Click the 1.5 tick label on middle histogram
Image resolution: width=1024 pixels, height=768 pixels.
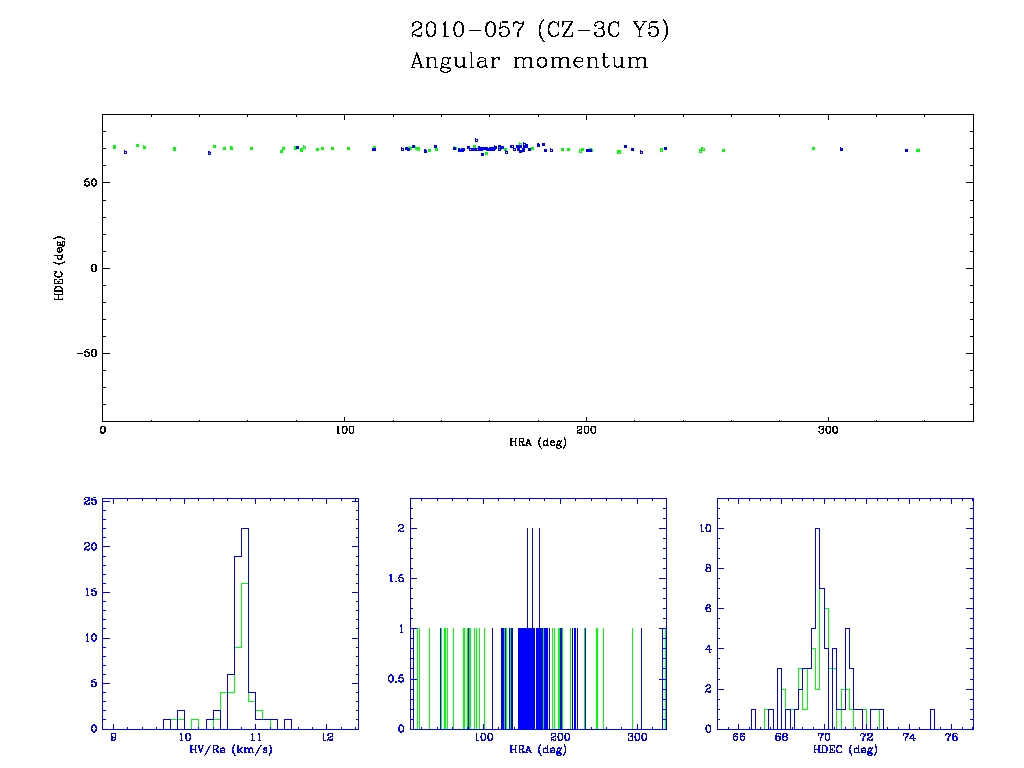click(396, 579)
